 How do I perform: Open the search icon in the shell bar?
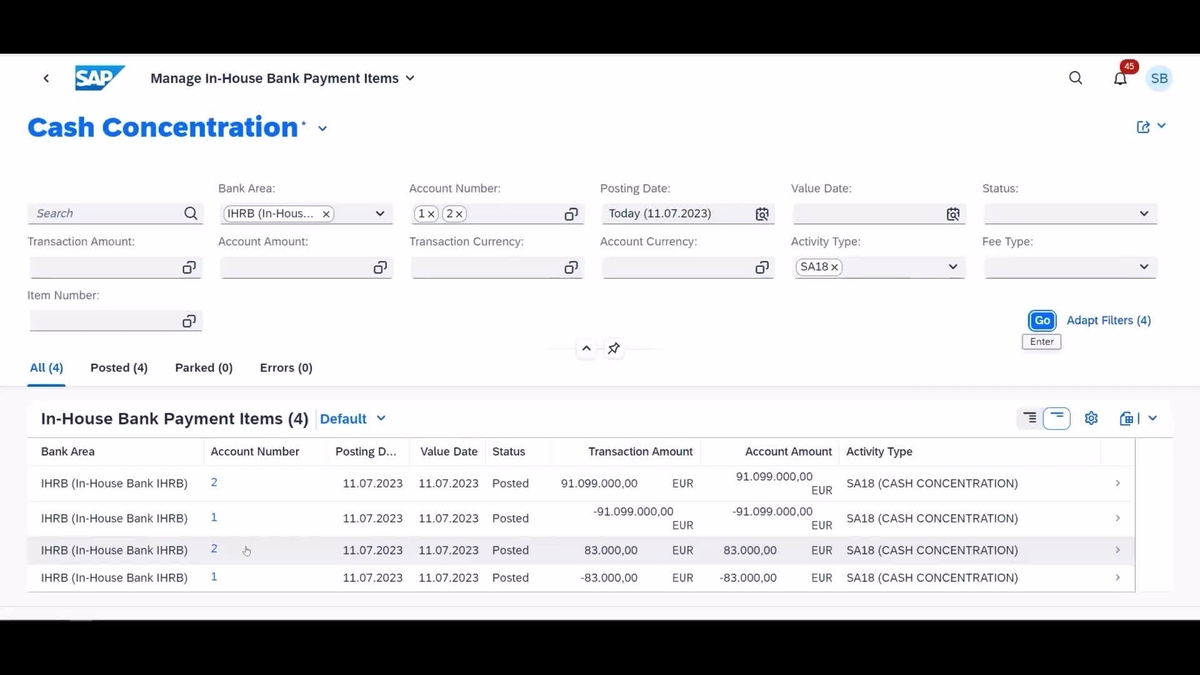1075,77
